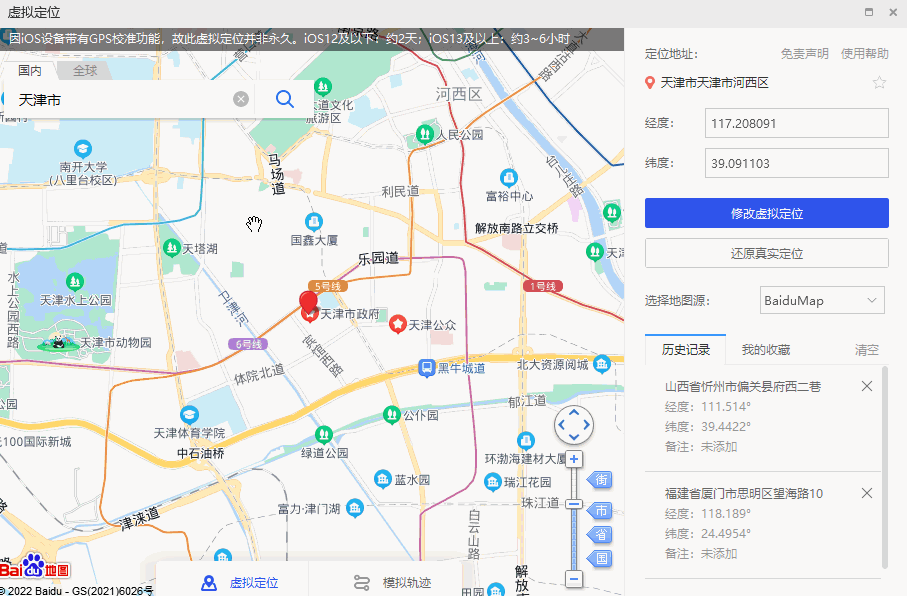This screenshot has height=596, width=907.
Task: Open the 选择地图源 BaiduMap dropdown
Action: click(822, 300)
